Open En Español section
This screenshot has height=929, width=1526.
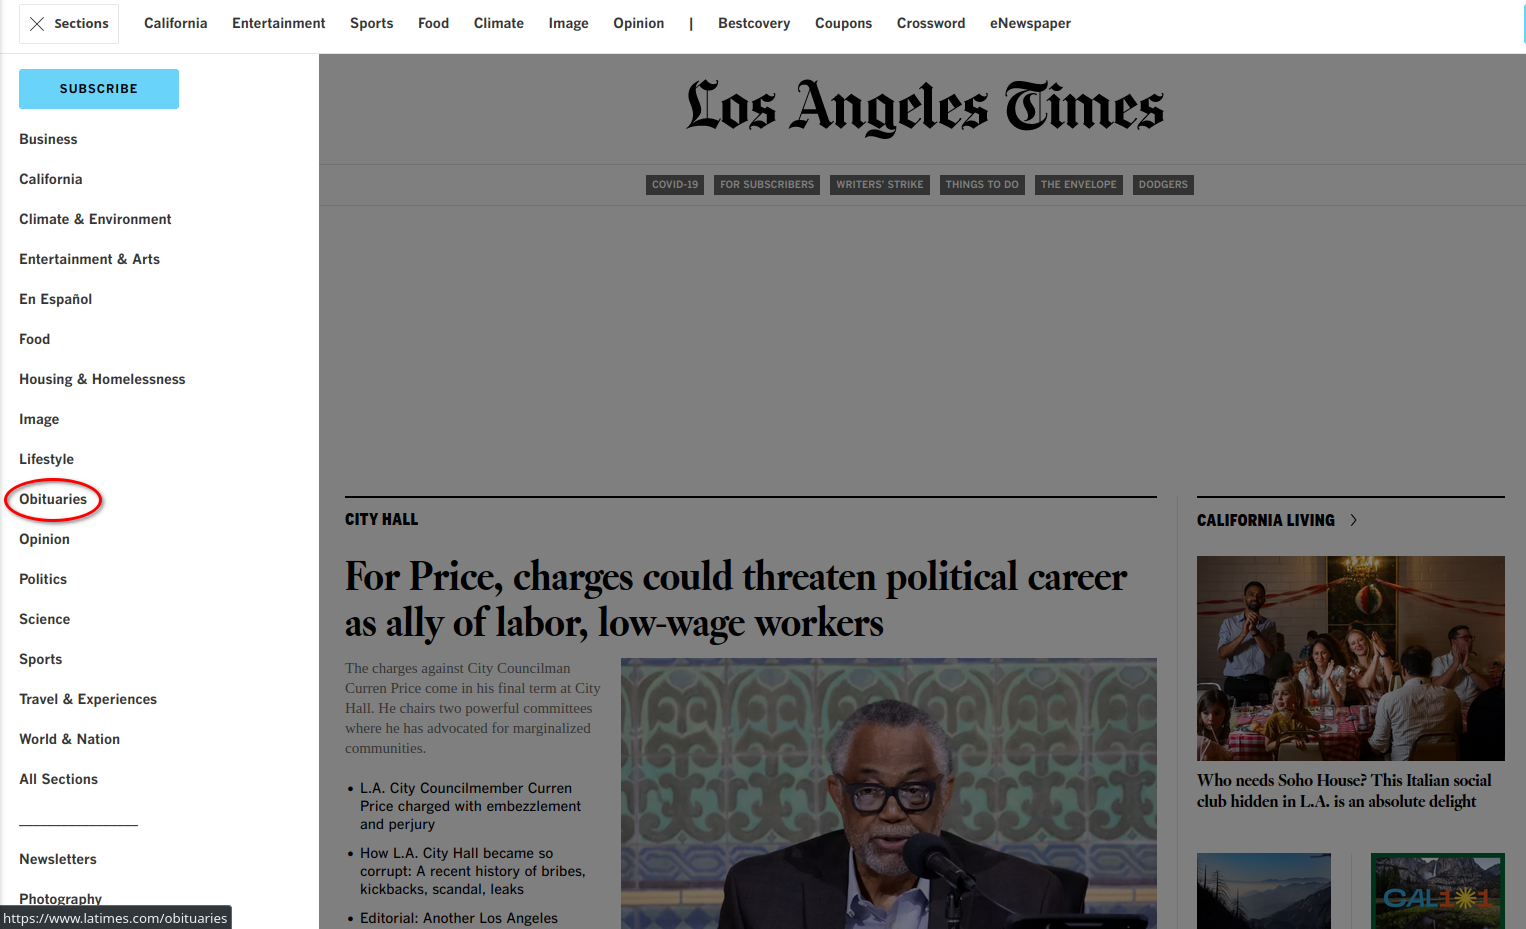coord(56,299)
